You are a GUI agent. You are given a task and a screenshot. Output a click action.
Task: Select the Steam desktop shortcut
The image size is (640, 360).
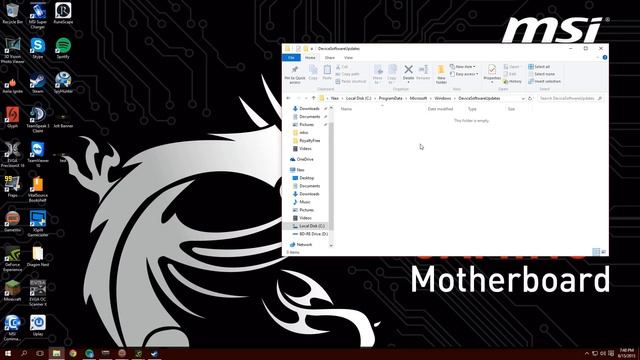point(38,83)
